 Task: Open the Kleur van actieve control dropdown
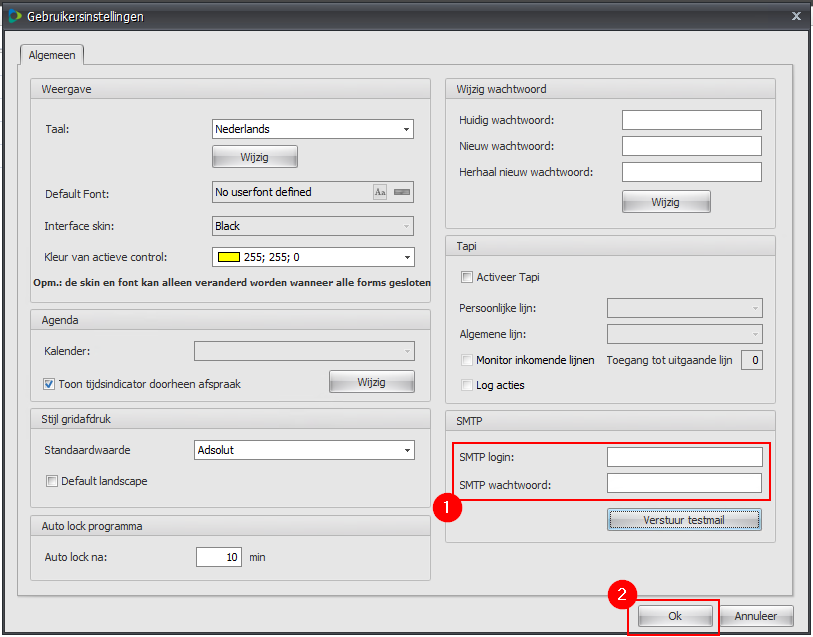[406, 257]
